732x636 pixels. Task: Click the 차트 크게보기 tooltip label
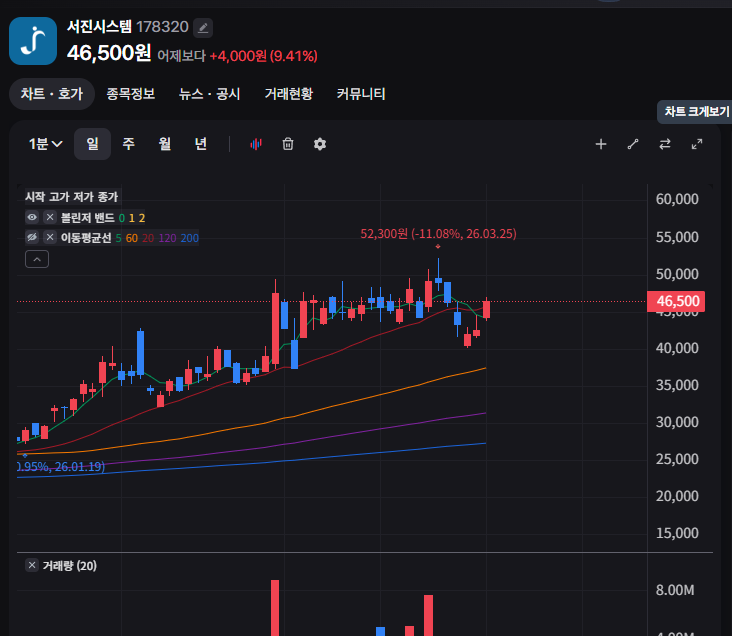[696, 112]
